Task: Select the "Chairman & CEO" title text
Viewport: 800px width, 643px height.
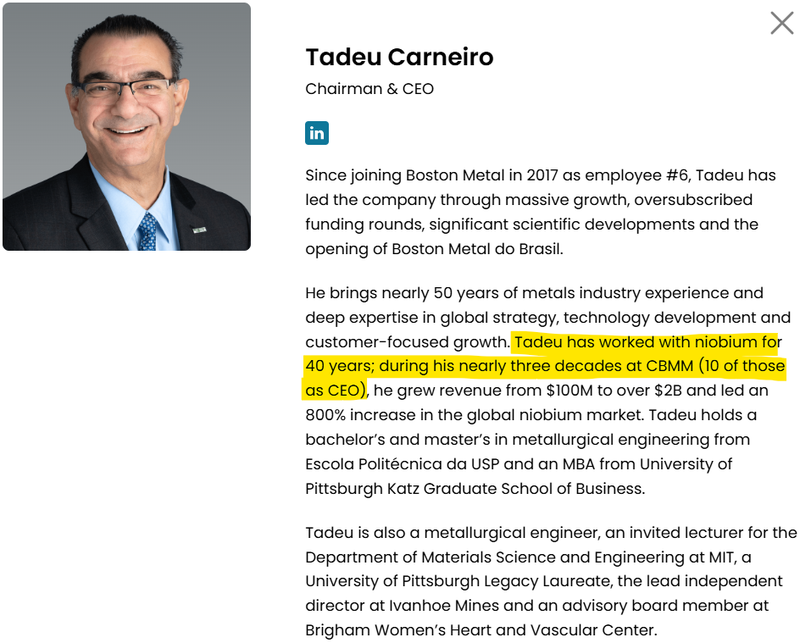Action: click(x=369, y=89)
